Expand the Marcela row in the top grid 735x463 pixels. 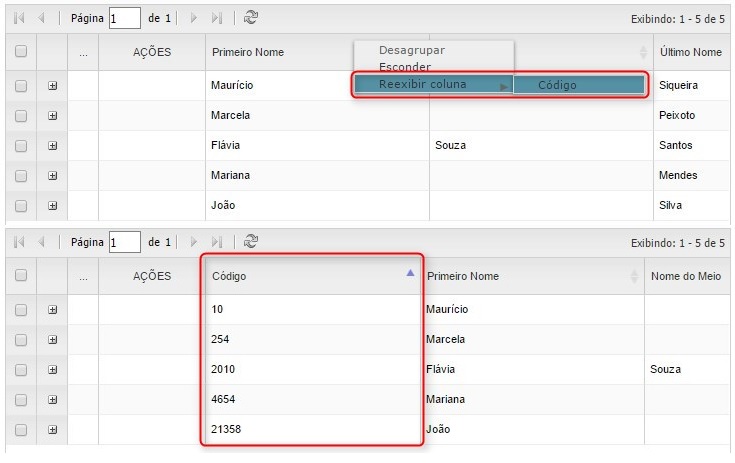52,116
